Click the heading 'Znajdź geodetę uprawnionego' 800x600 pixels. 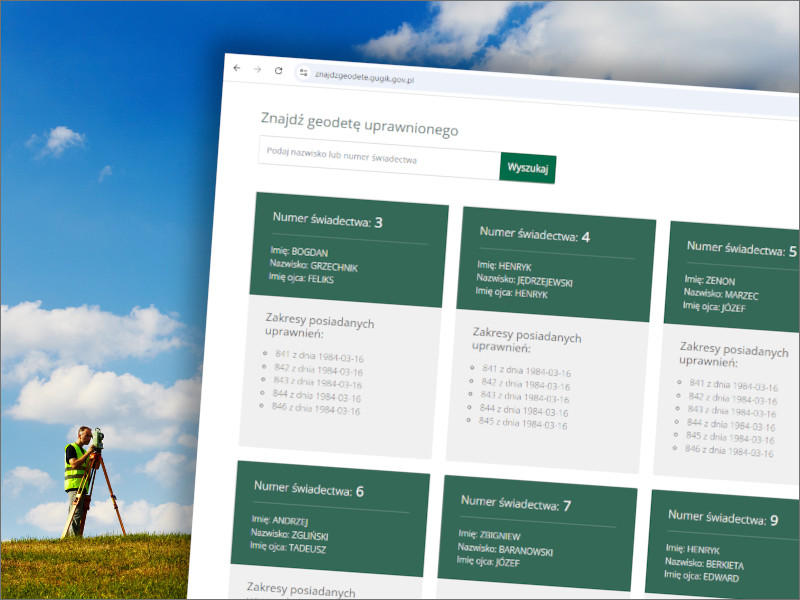click(360, 124)
